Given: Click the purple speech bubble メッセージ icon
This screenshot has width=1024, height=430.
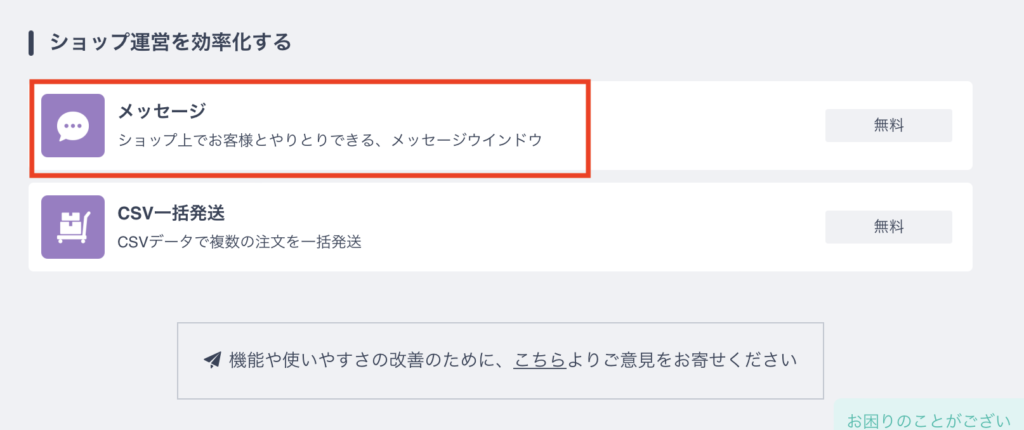Looking at the screenshot, I should tap(72, 125).
